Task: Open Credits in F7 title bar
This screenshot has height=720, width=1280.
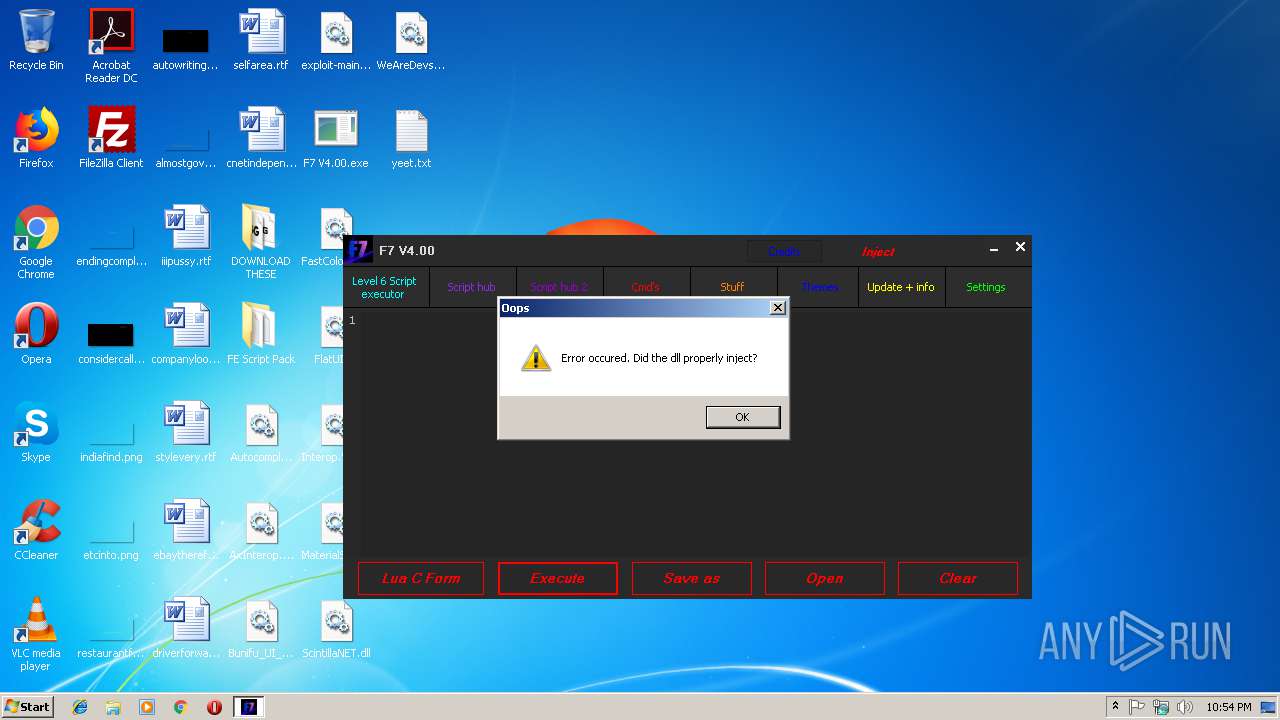Action: (x=784, y=251)
